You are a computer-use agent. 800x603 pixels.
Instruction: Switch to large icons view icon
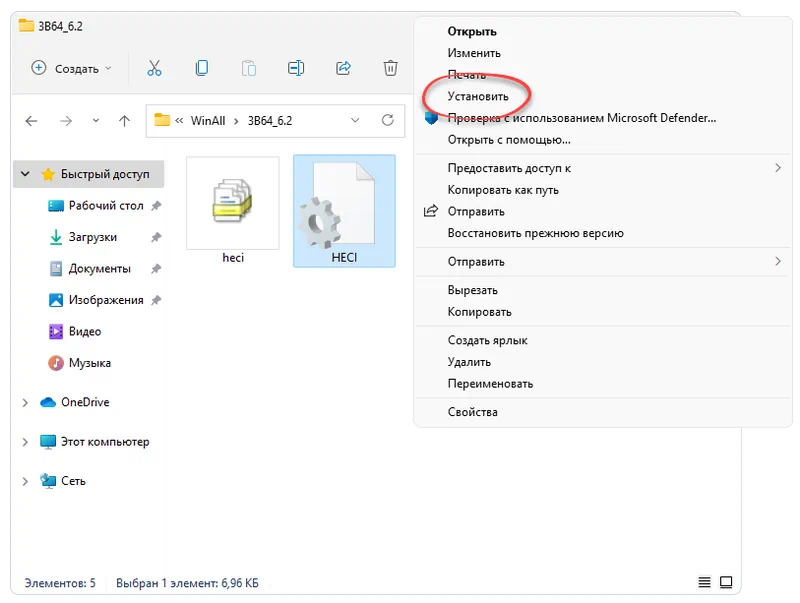click(x=726, y=582)
